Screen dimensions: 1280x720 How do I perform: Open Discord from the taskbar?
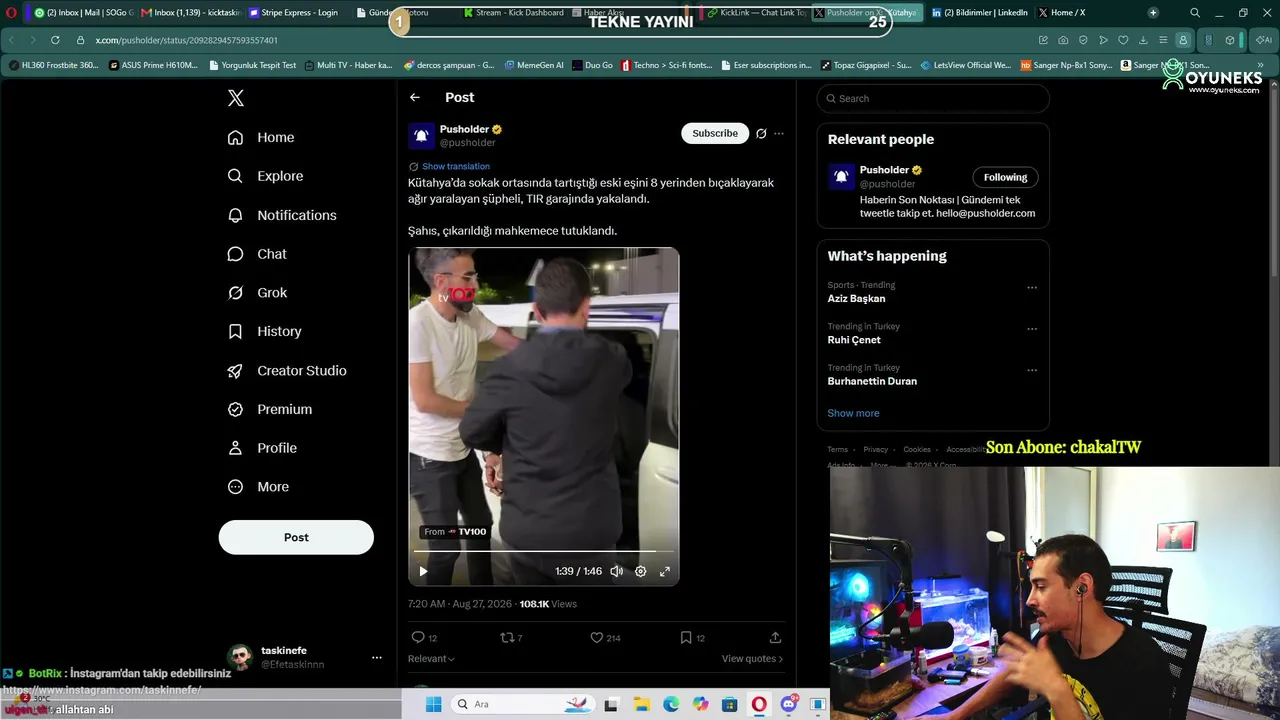click(x=789, y=704)
